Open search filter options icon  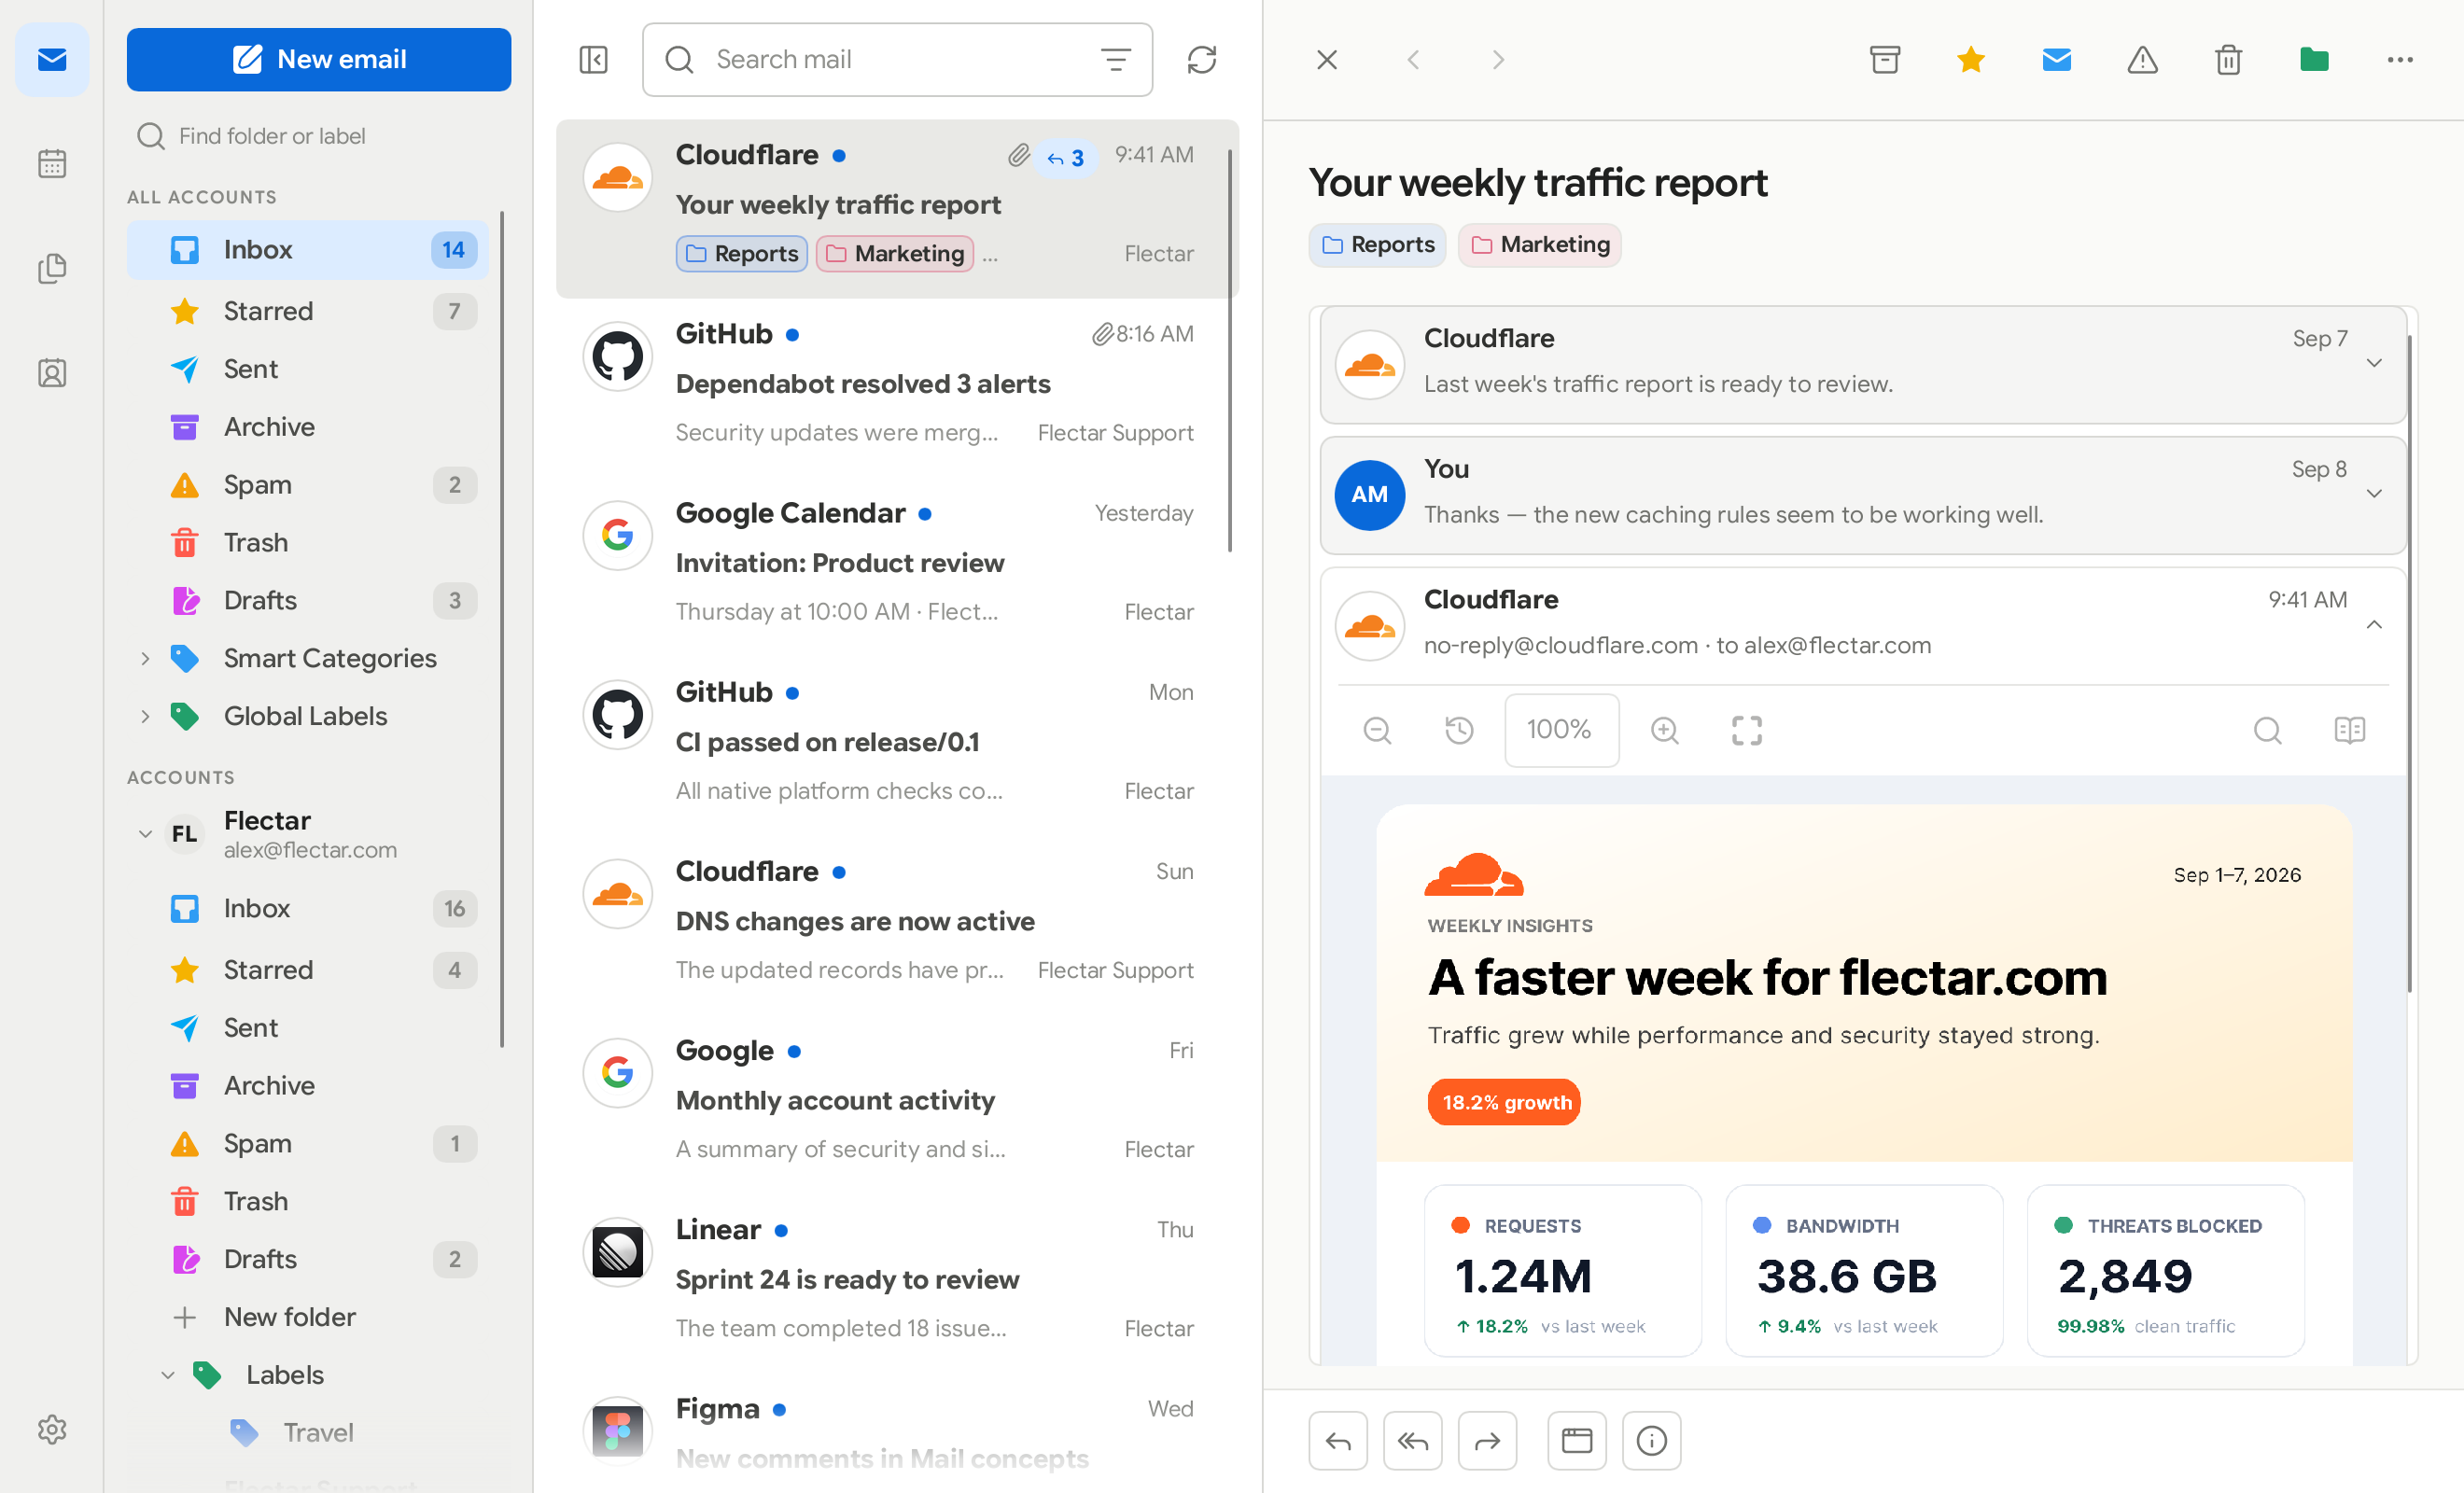[1115, 60]
